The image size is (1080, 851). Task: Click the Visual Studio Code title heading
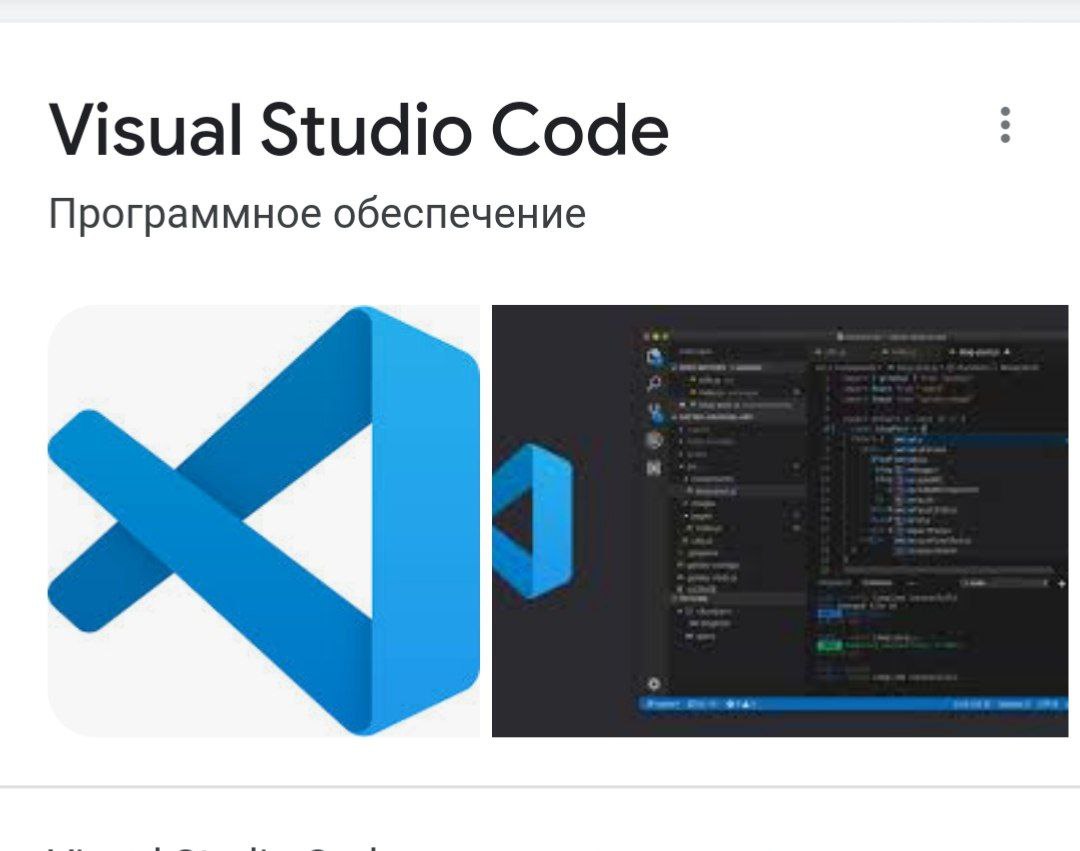pos(359,130)
